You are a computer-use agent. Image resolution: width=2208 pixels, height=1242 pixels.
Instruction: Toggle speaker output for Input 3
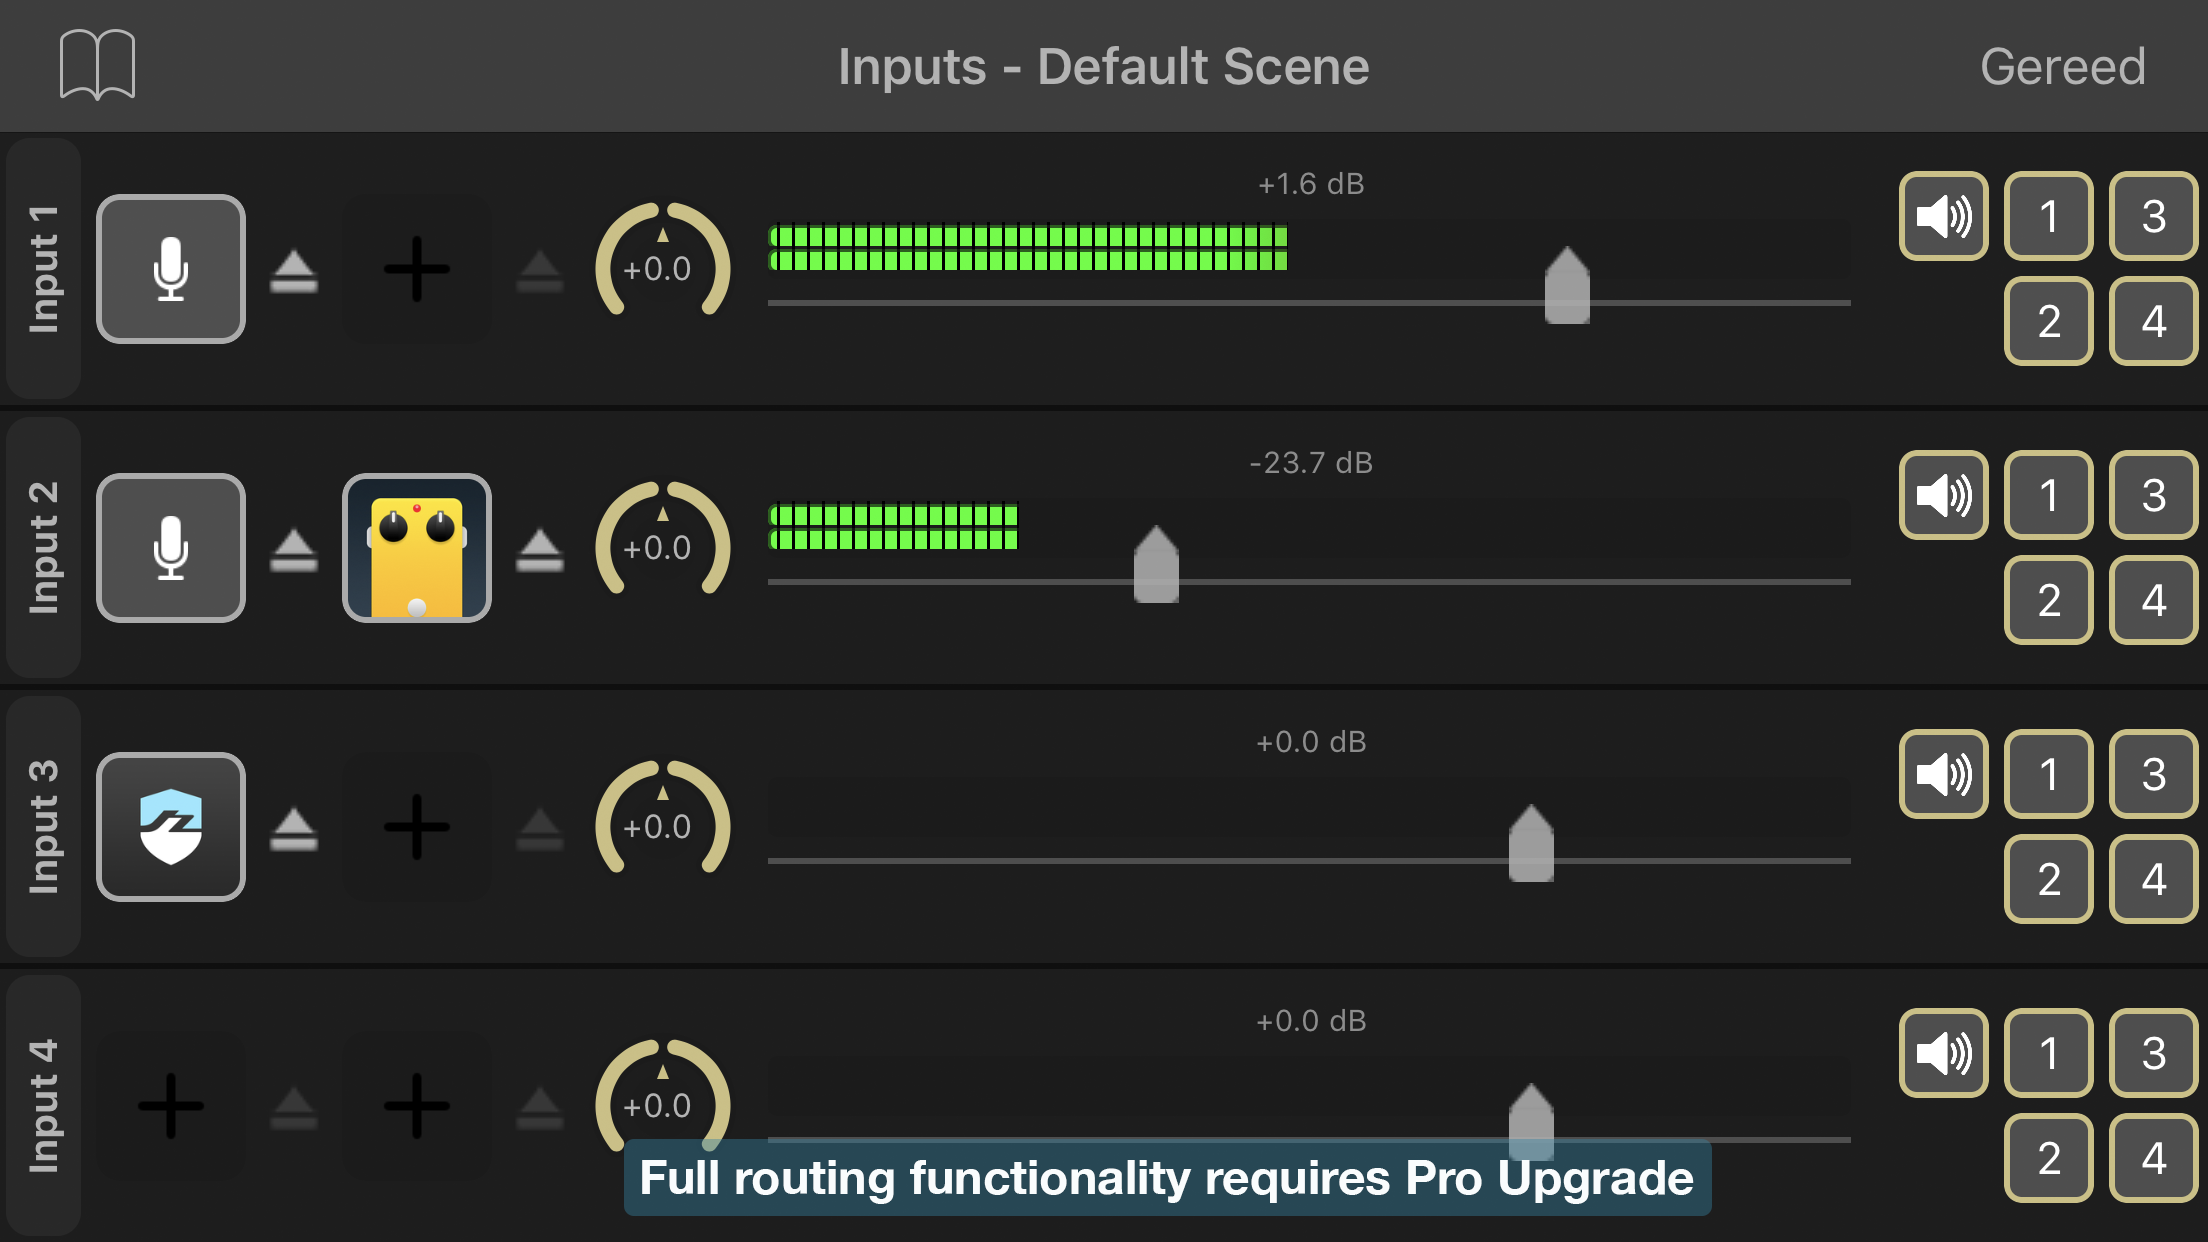point(1944,774)
